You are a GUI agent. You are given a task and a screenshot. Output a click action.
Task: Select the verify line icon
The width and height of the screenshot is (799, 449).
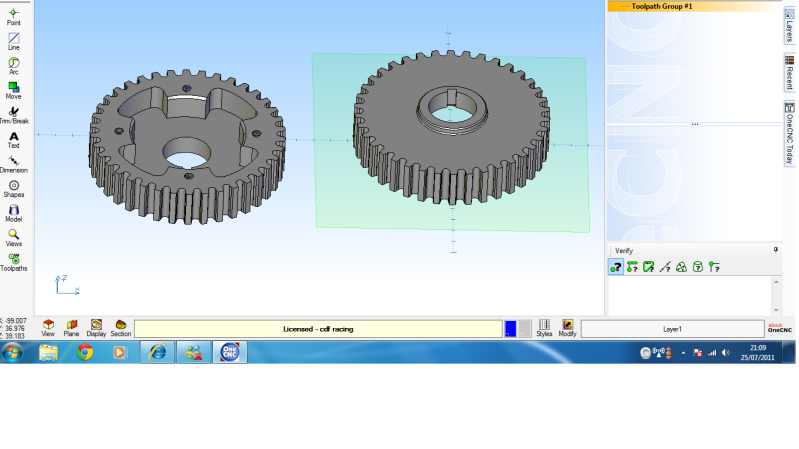tap(632, 267)
